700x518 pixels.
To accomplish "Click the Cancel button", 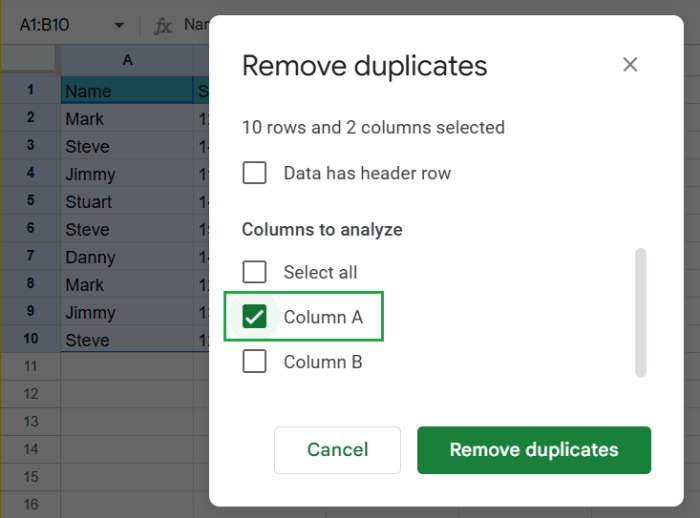I will [x=338, y=450].
